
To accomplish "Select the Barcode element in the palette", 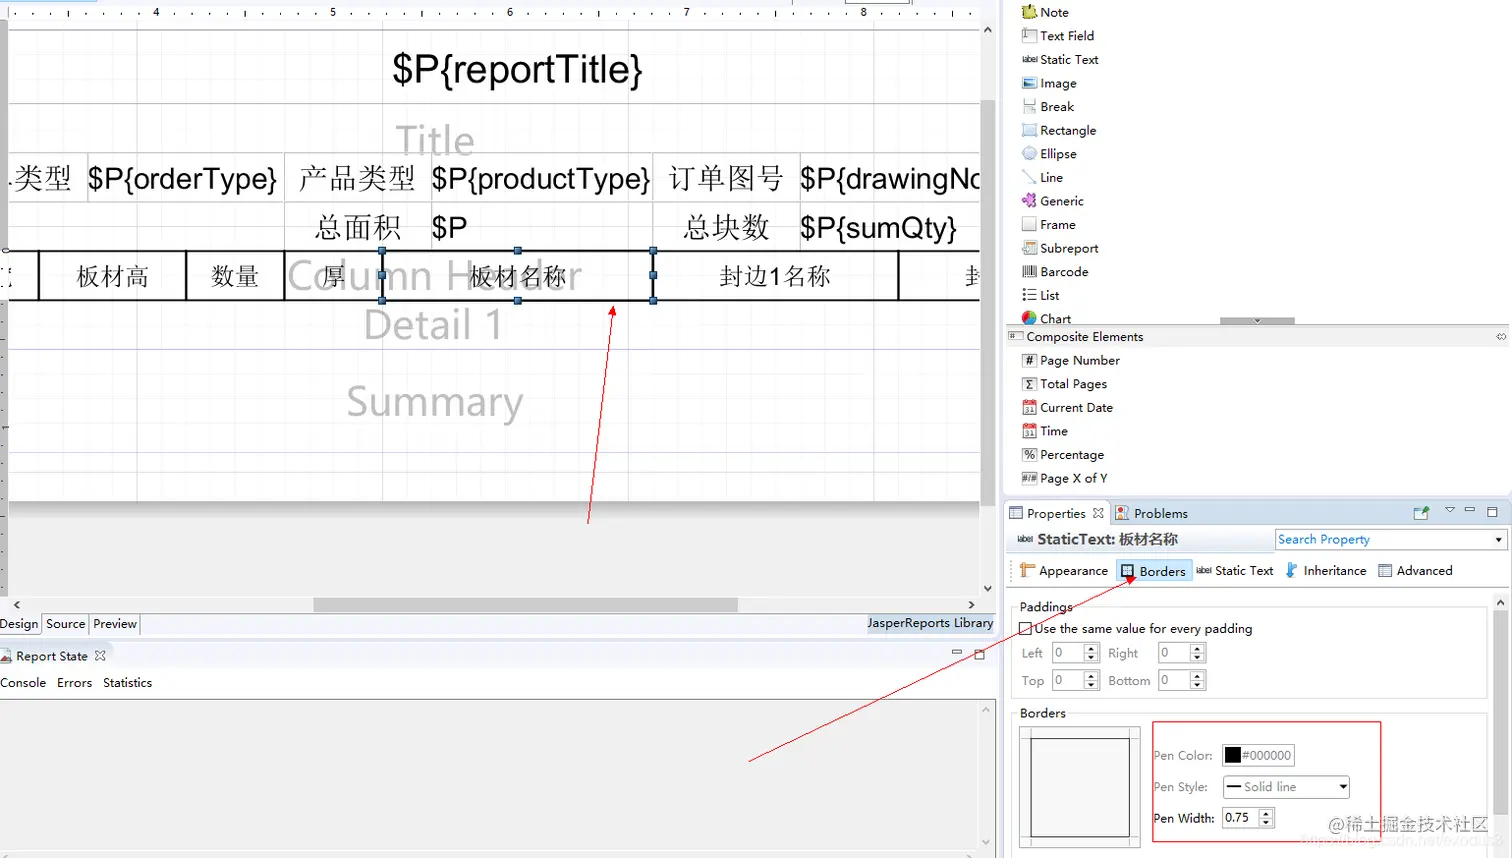I will 1055,272.
